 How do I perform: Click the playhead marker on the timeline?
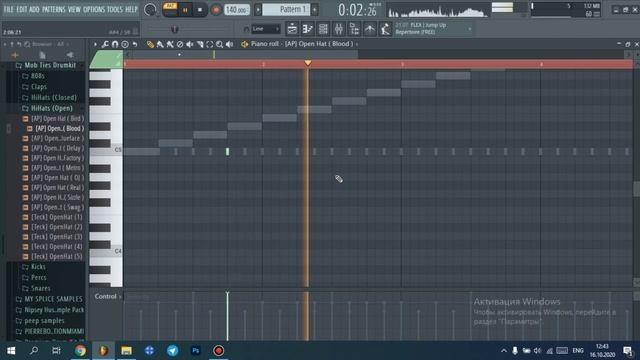tap(308, 63)
